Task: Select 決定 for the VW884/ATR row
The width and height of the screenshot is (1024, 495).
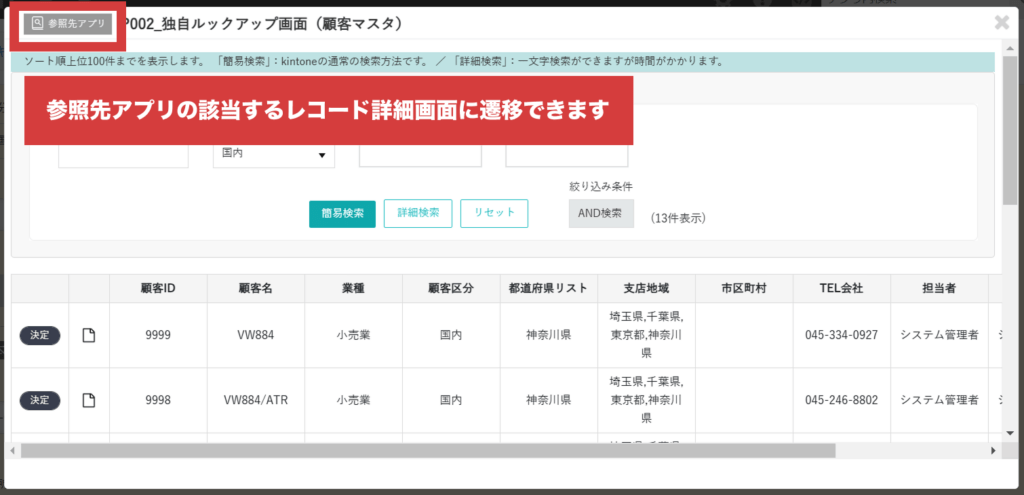Action: (40, 400)
